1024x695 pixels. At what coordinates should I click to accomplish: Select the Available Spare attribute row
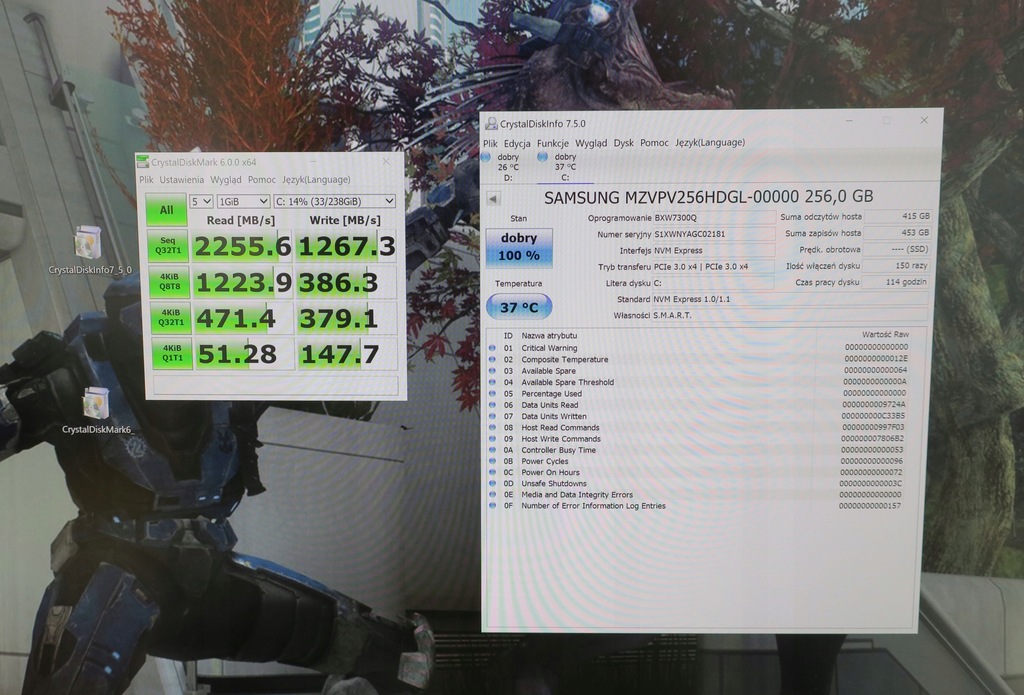[705, 370]
